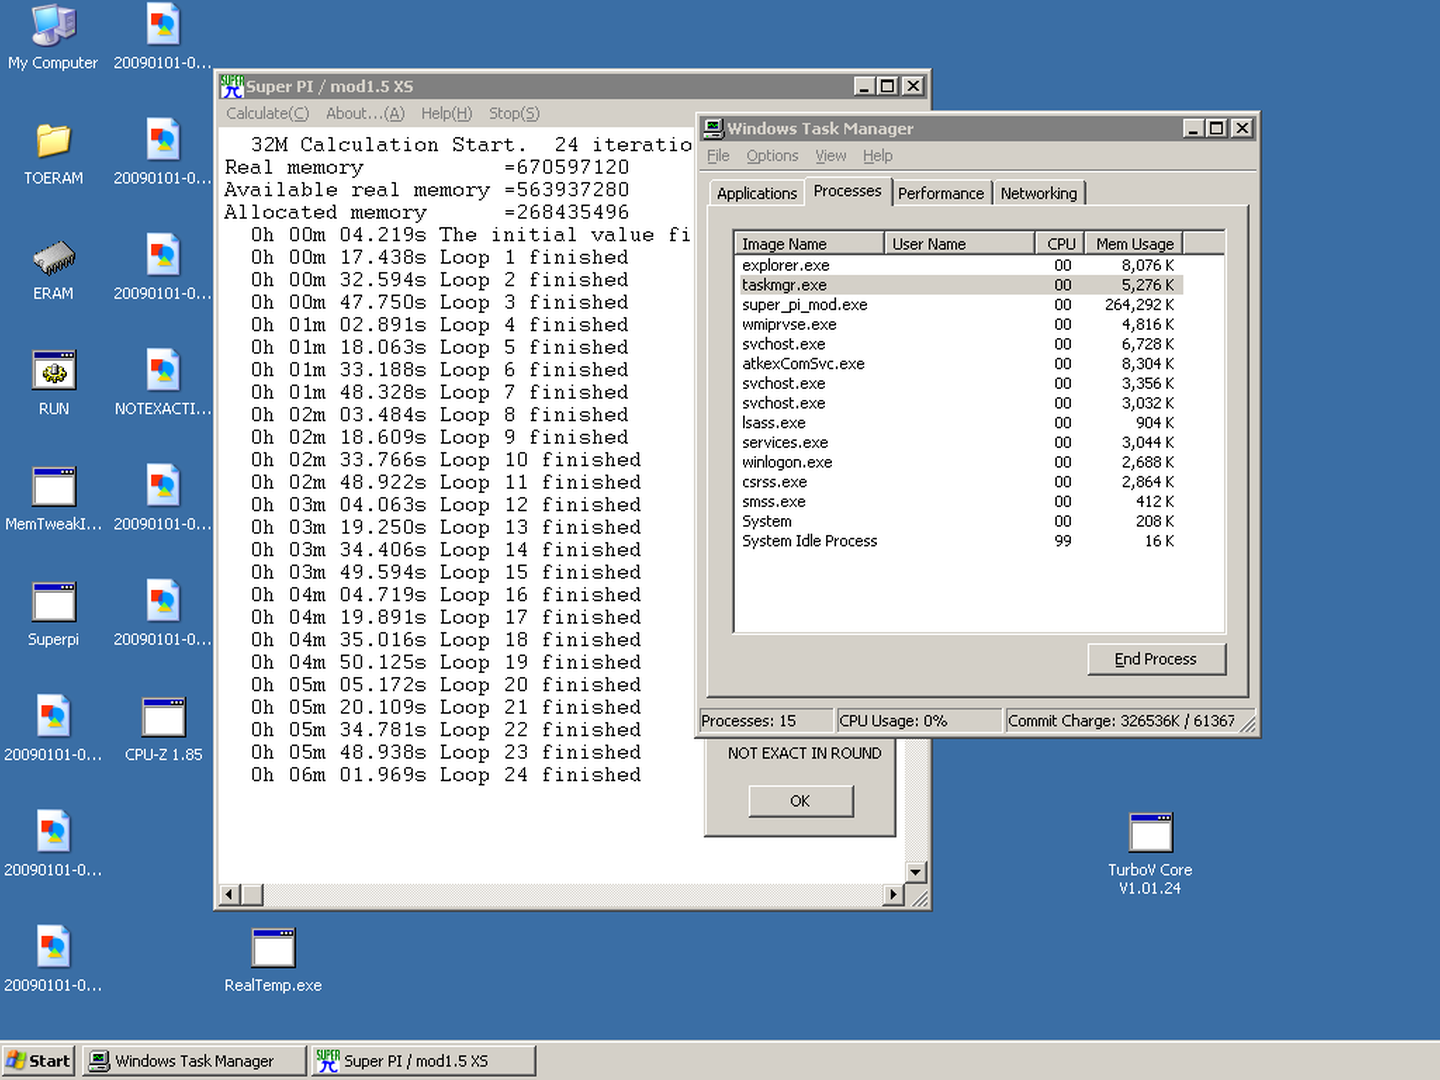Click the Super PI horizontal scroll thumb

pos(252,894)
